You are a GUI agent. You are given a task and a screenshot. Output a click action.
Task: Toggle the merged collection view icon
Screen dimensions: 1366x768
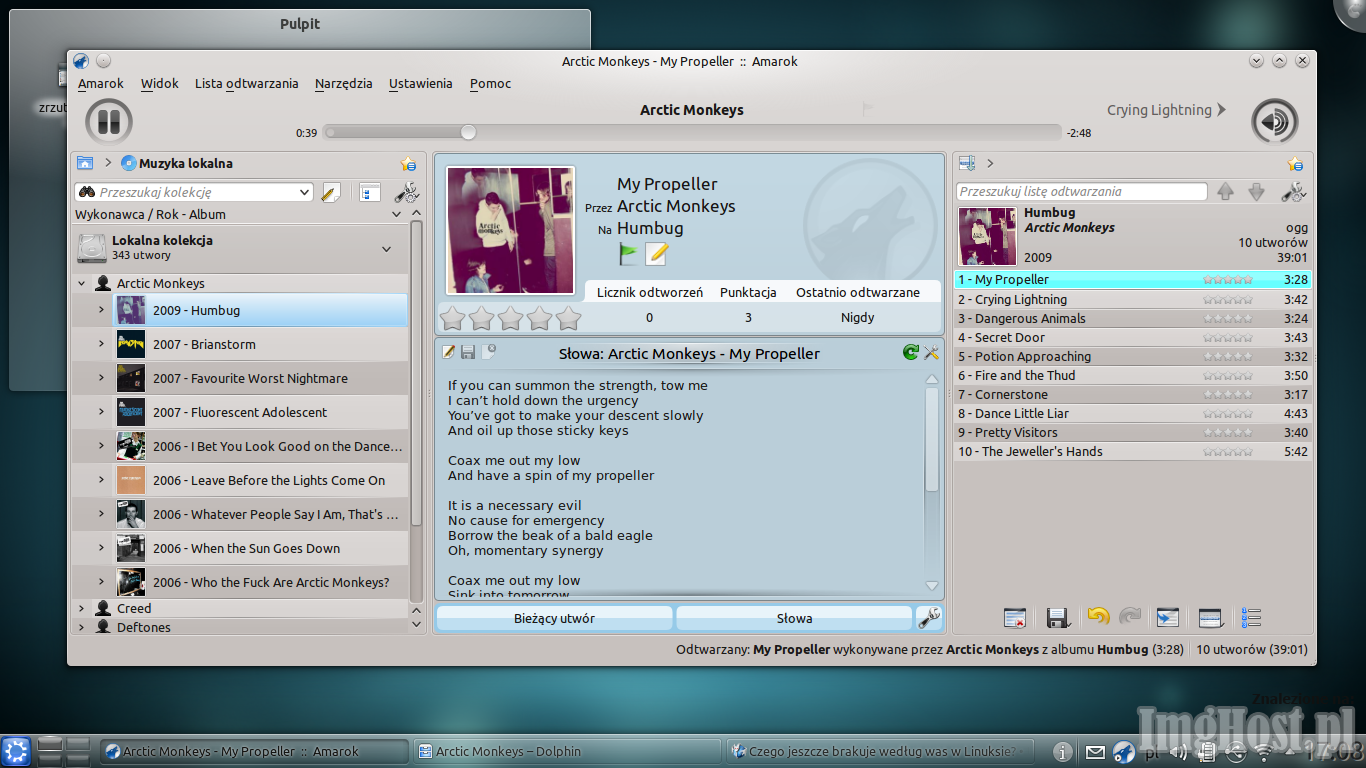[x=369, y=192]
